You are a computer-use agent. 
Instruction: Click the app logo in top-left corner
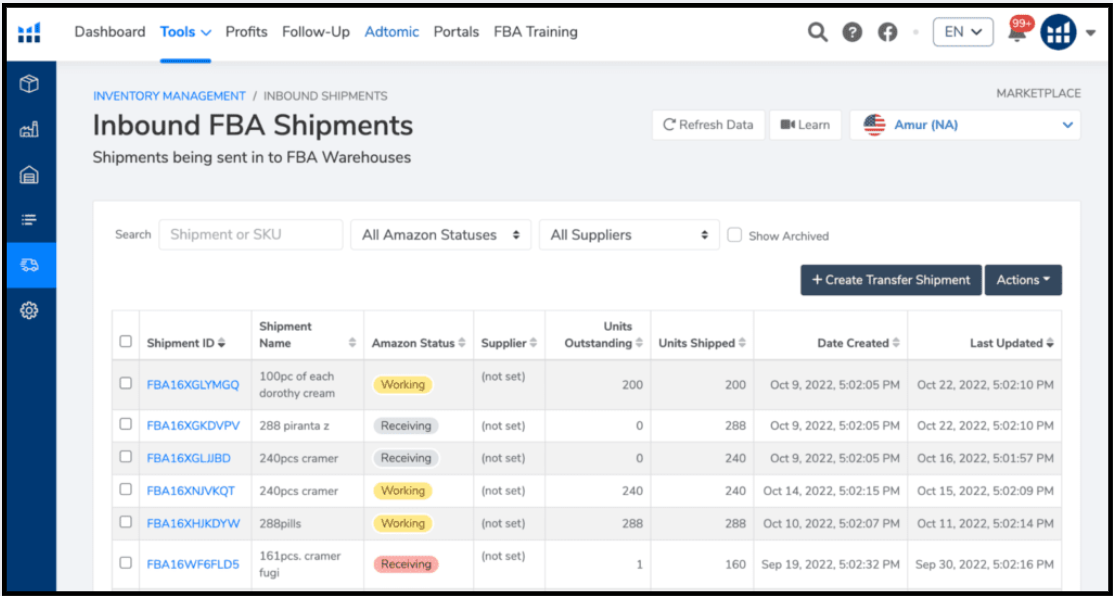[x=29, y=33]
